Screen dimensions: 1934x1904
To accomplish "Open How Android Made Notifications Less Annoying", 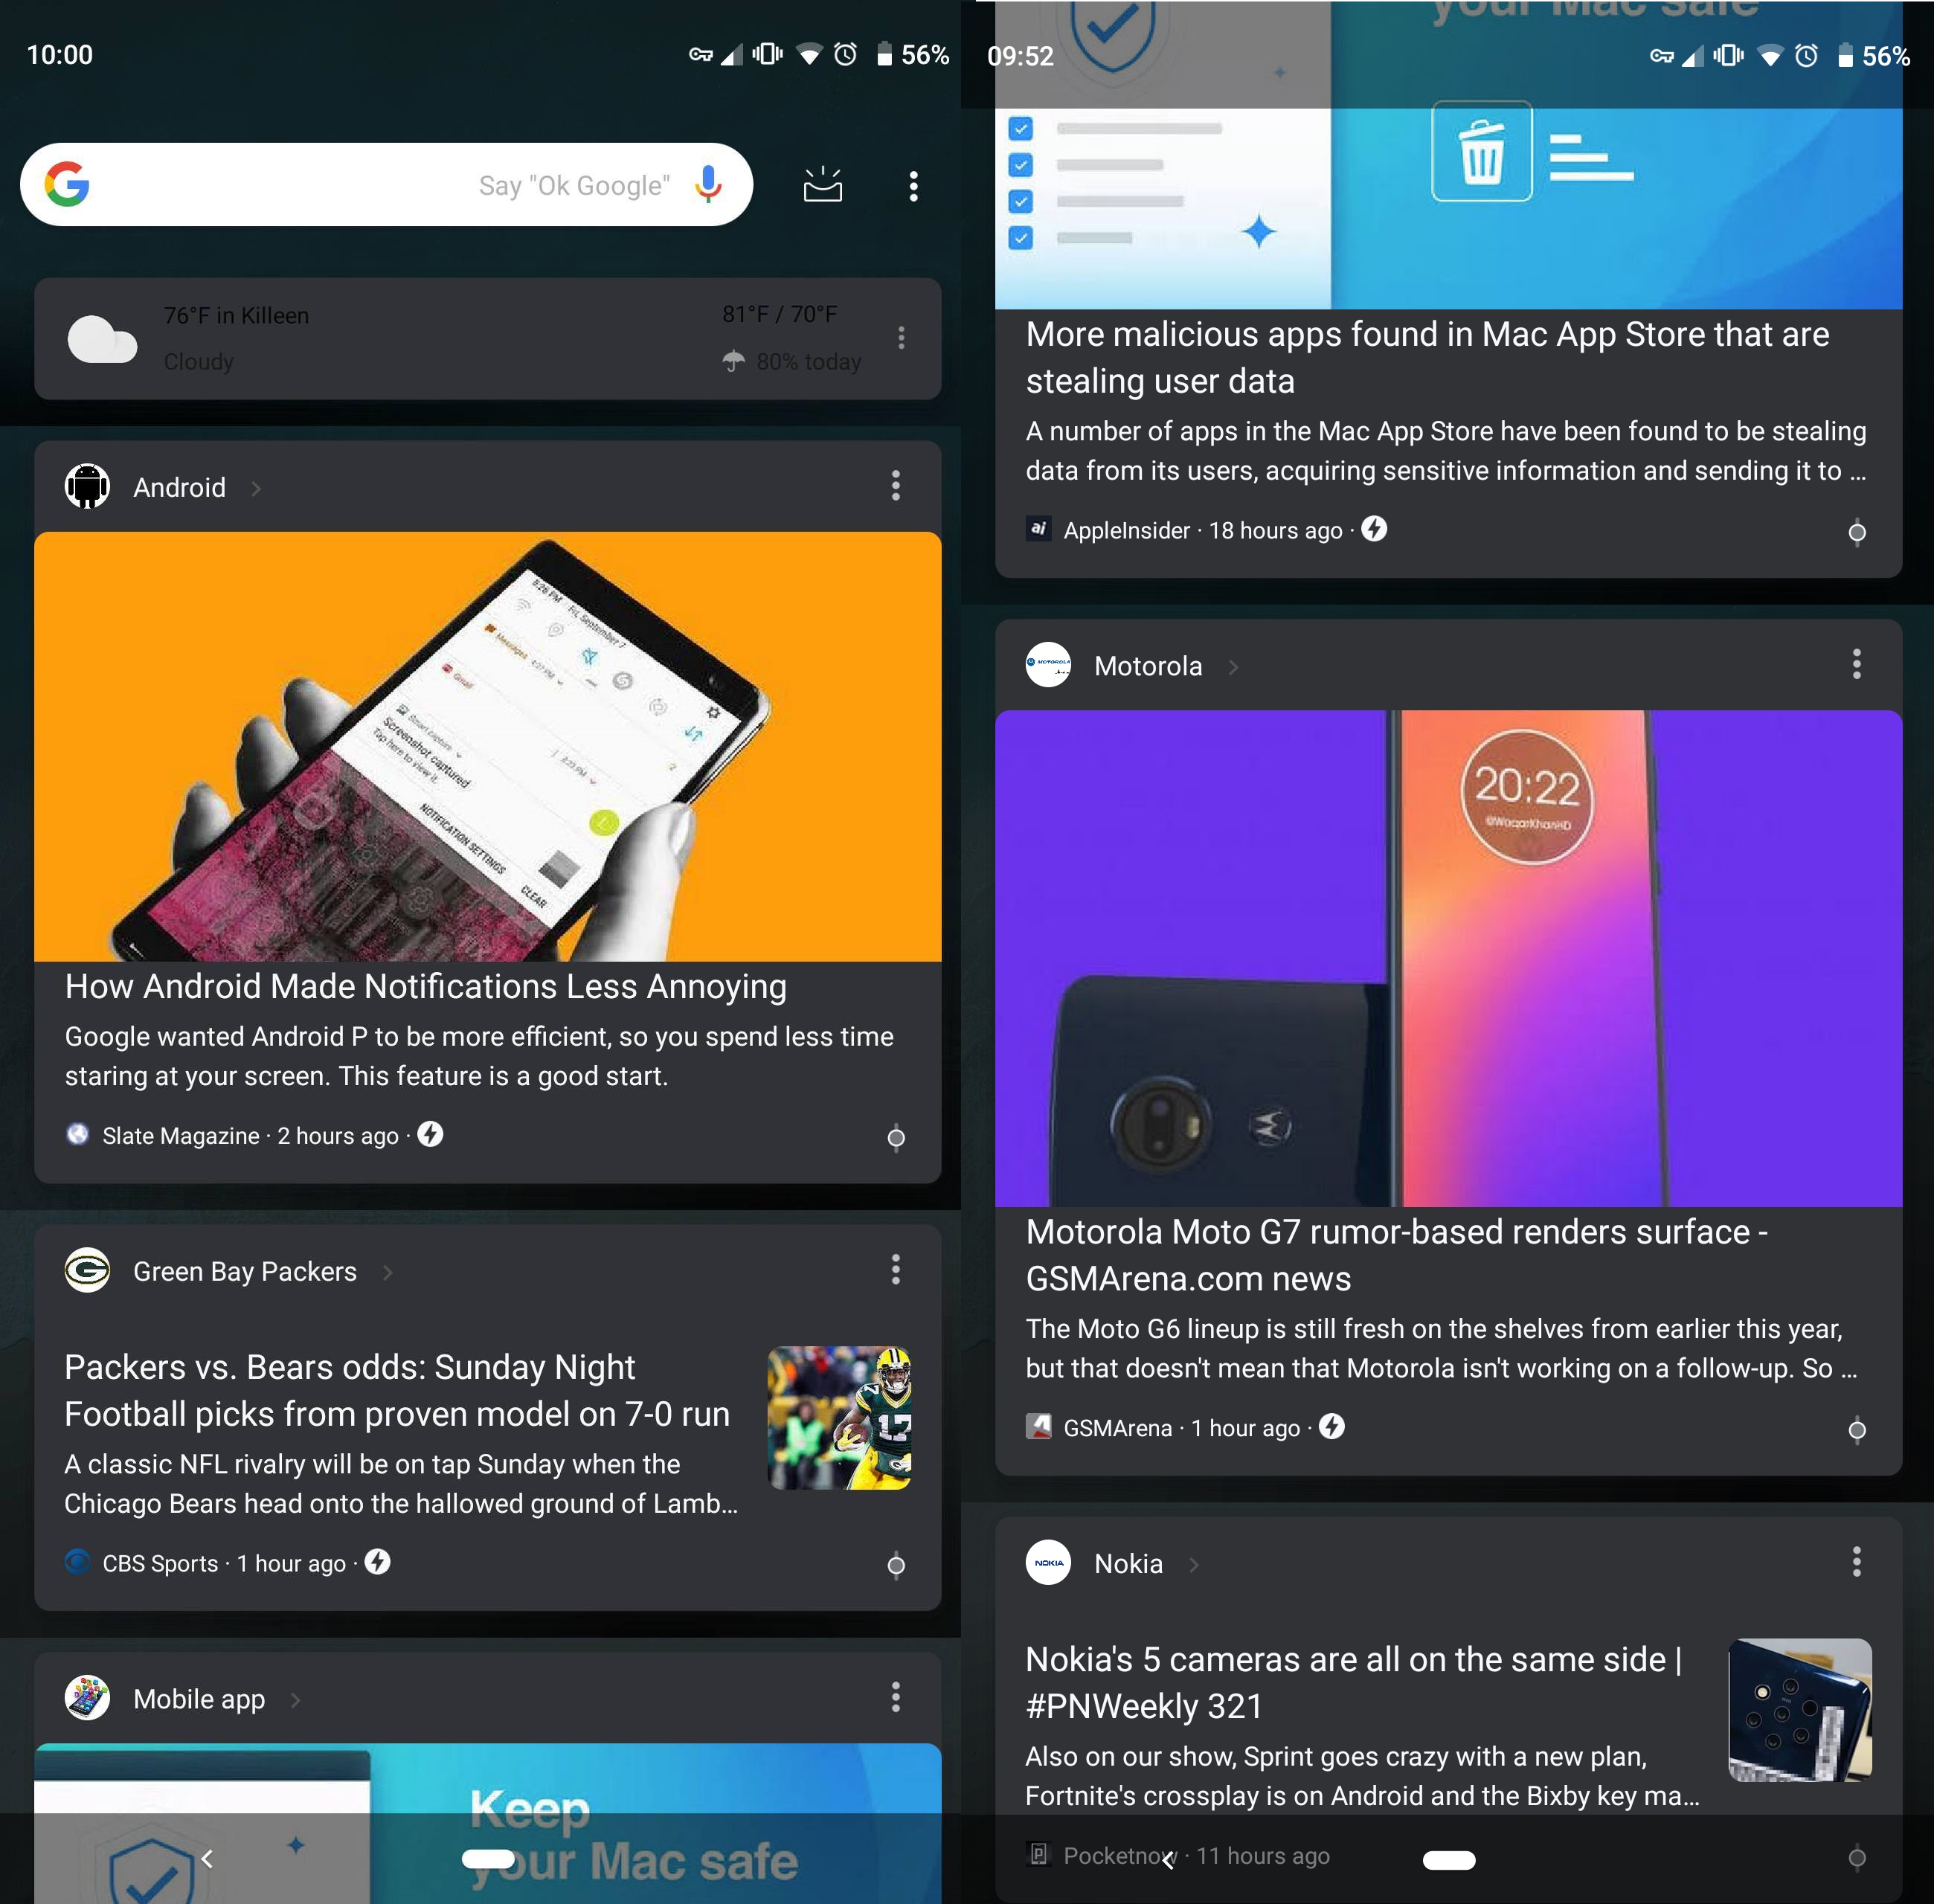I will click(425, 986).
